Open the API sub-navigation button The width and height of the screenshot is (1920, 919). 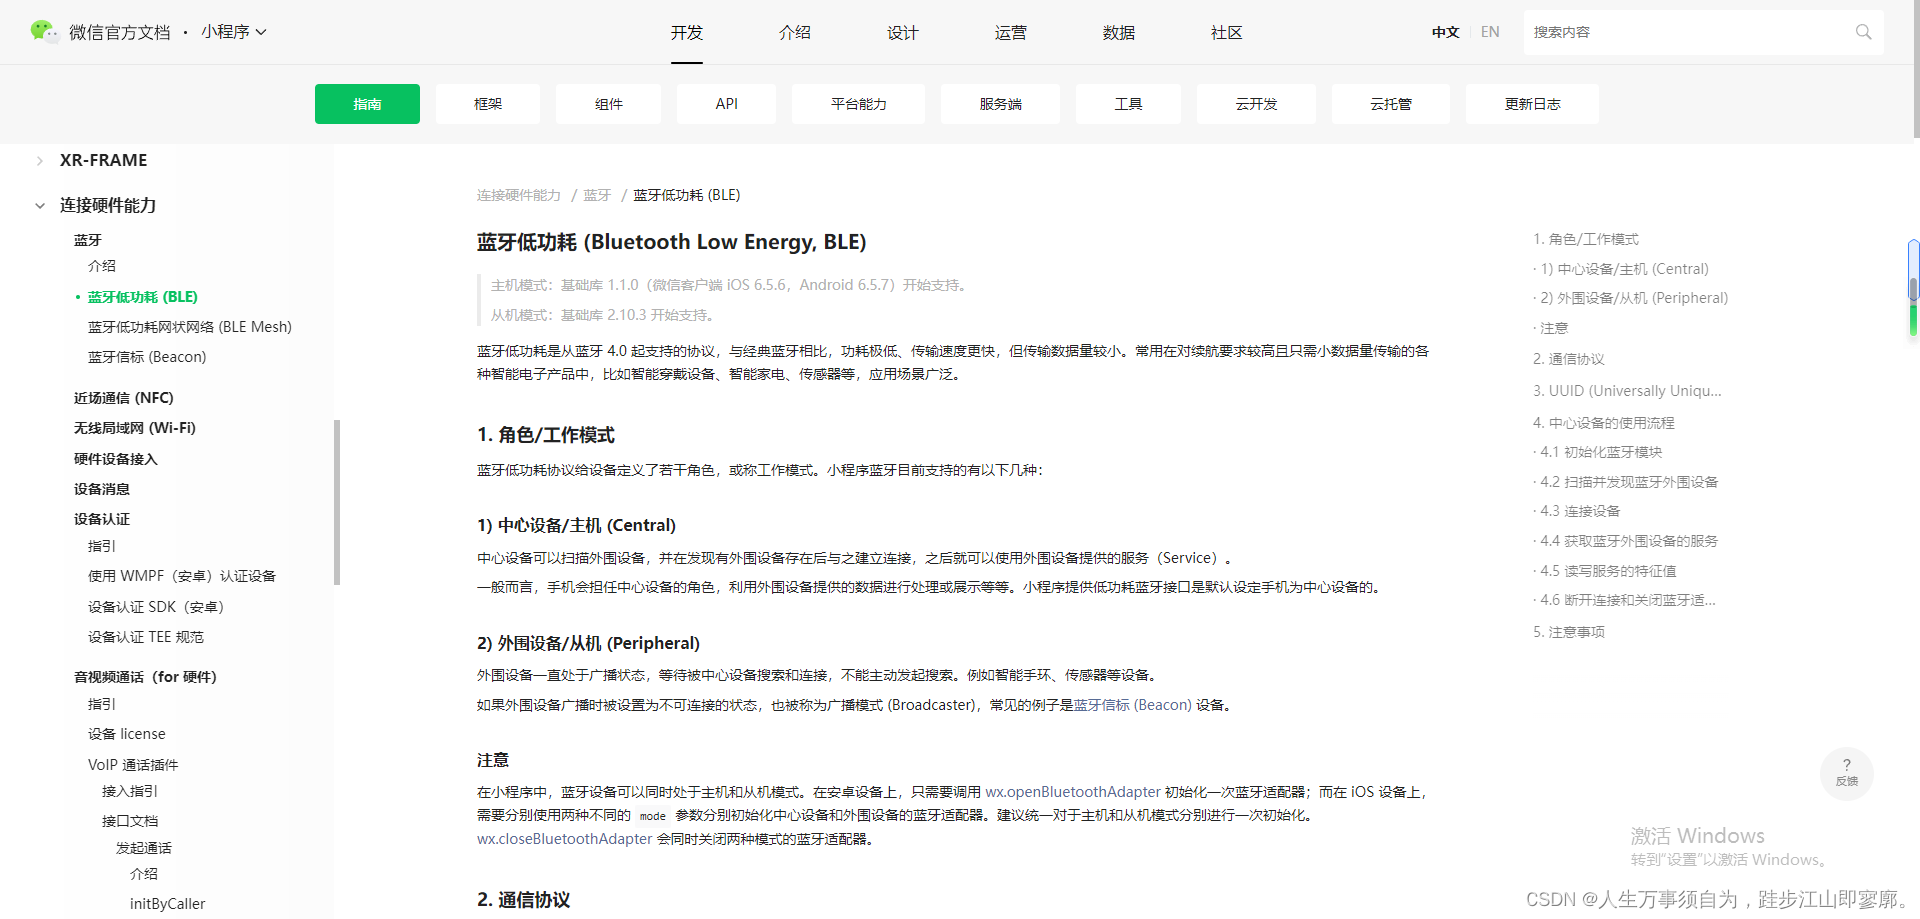pyautogui.click(x=726, y=104)
